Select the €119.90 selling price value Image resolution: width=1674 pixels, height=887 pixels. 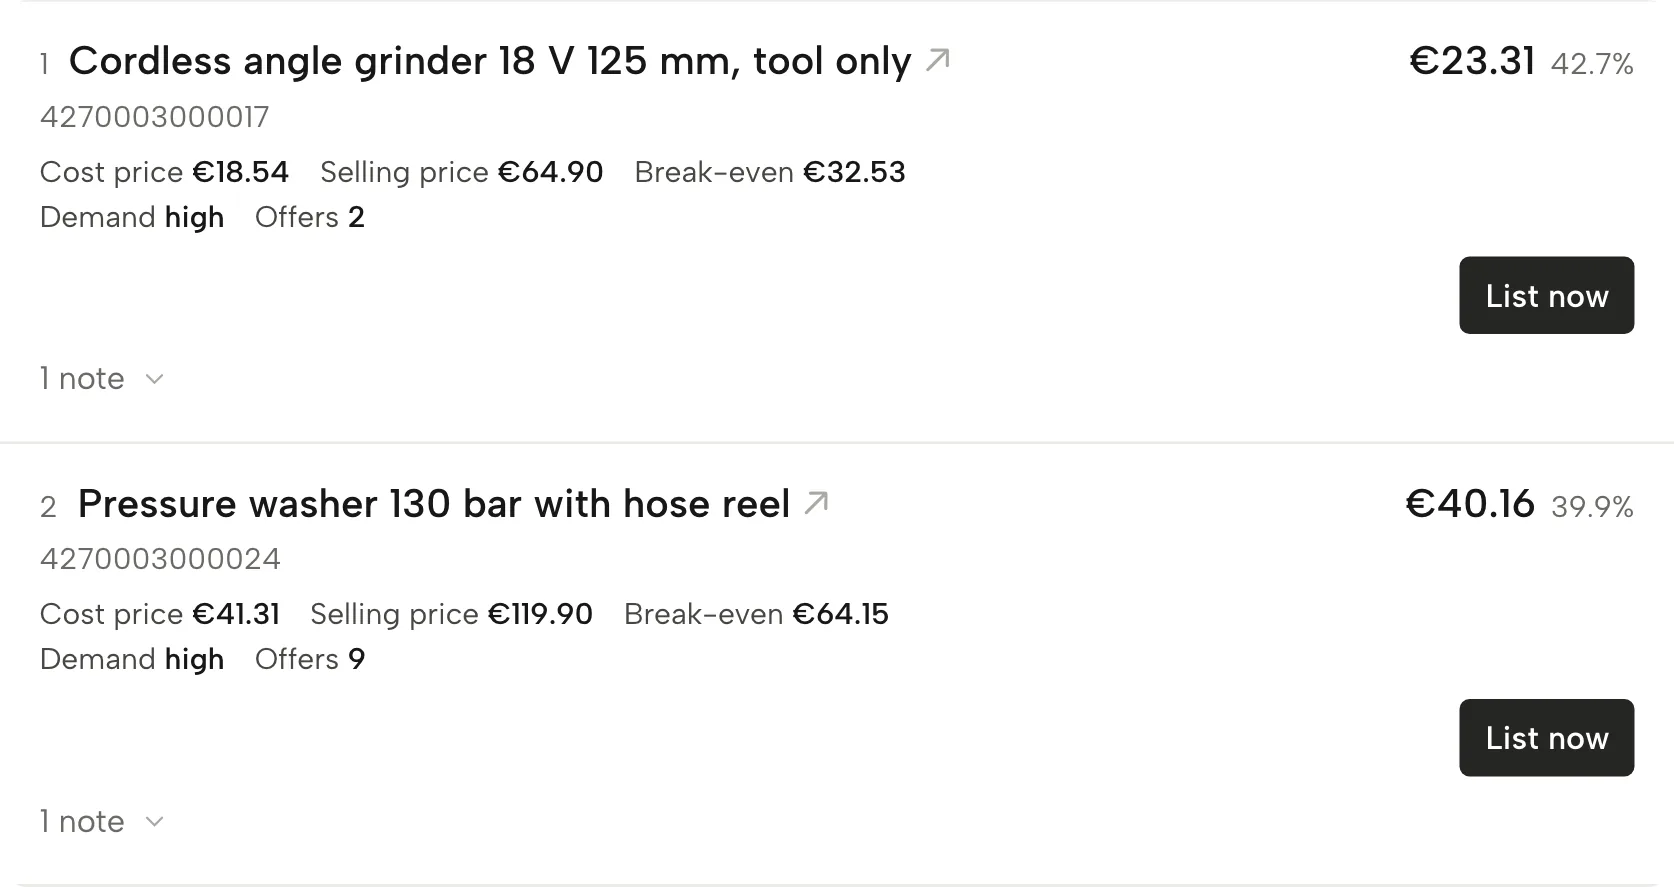540,614
